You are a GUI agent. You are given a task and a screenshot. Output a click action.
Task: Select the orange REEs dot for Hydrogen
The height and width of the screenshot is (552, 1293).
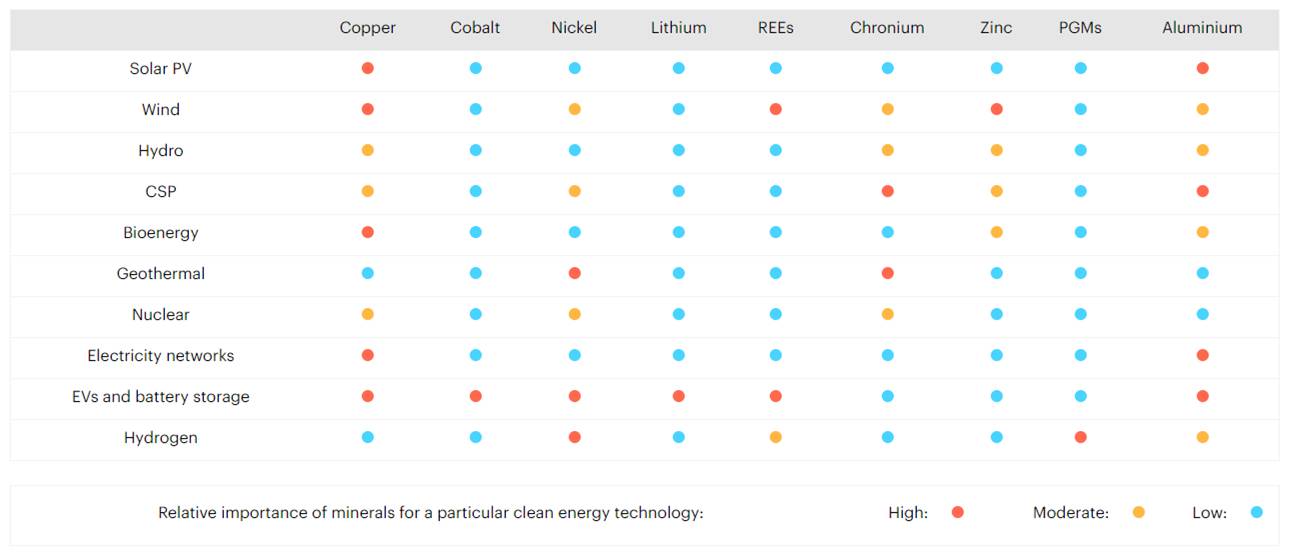pos(776,437)
